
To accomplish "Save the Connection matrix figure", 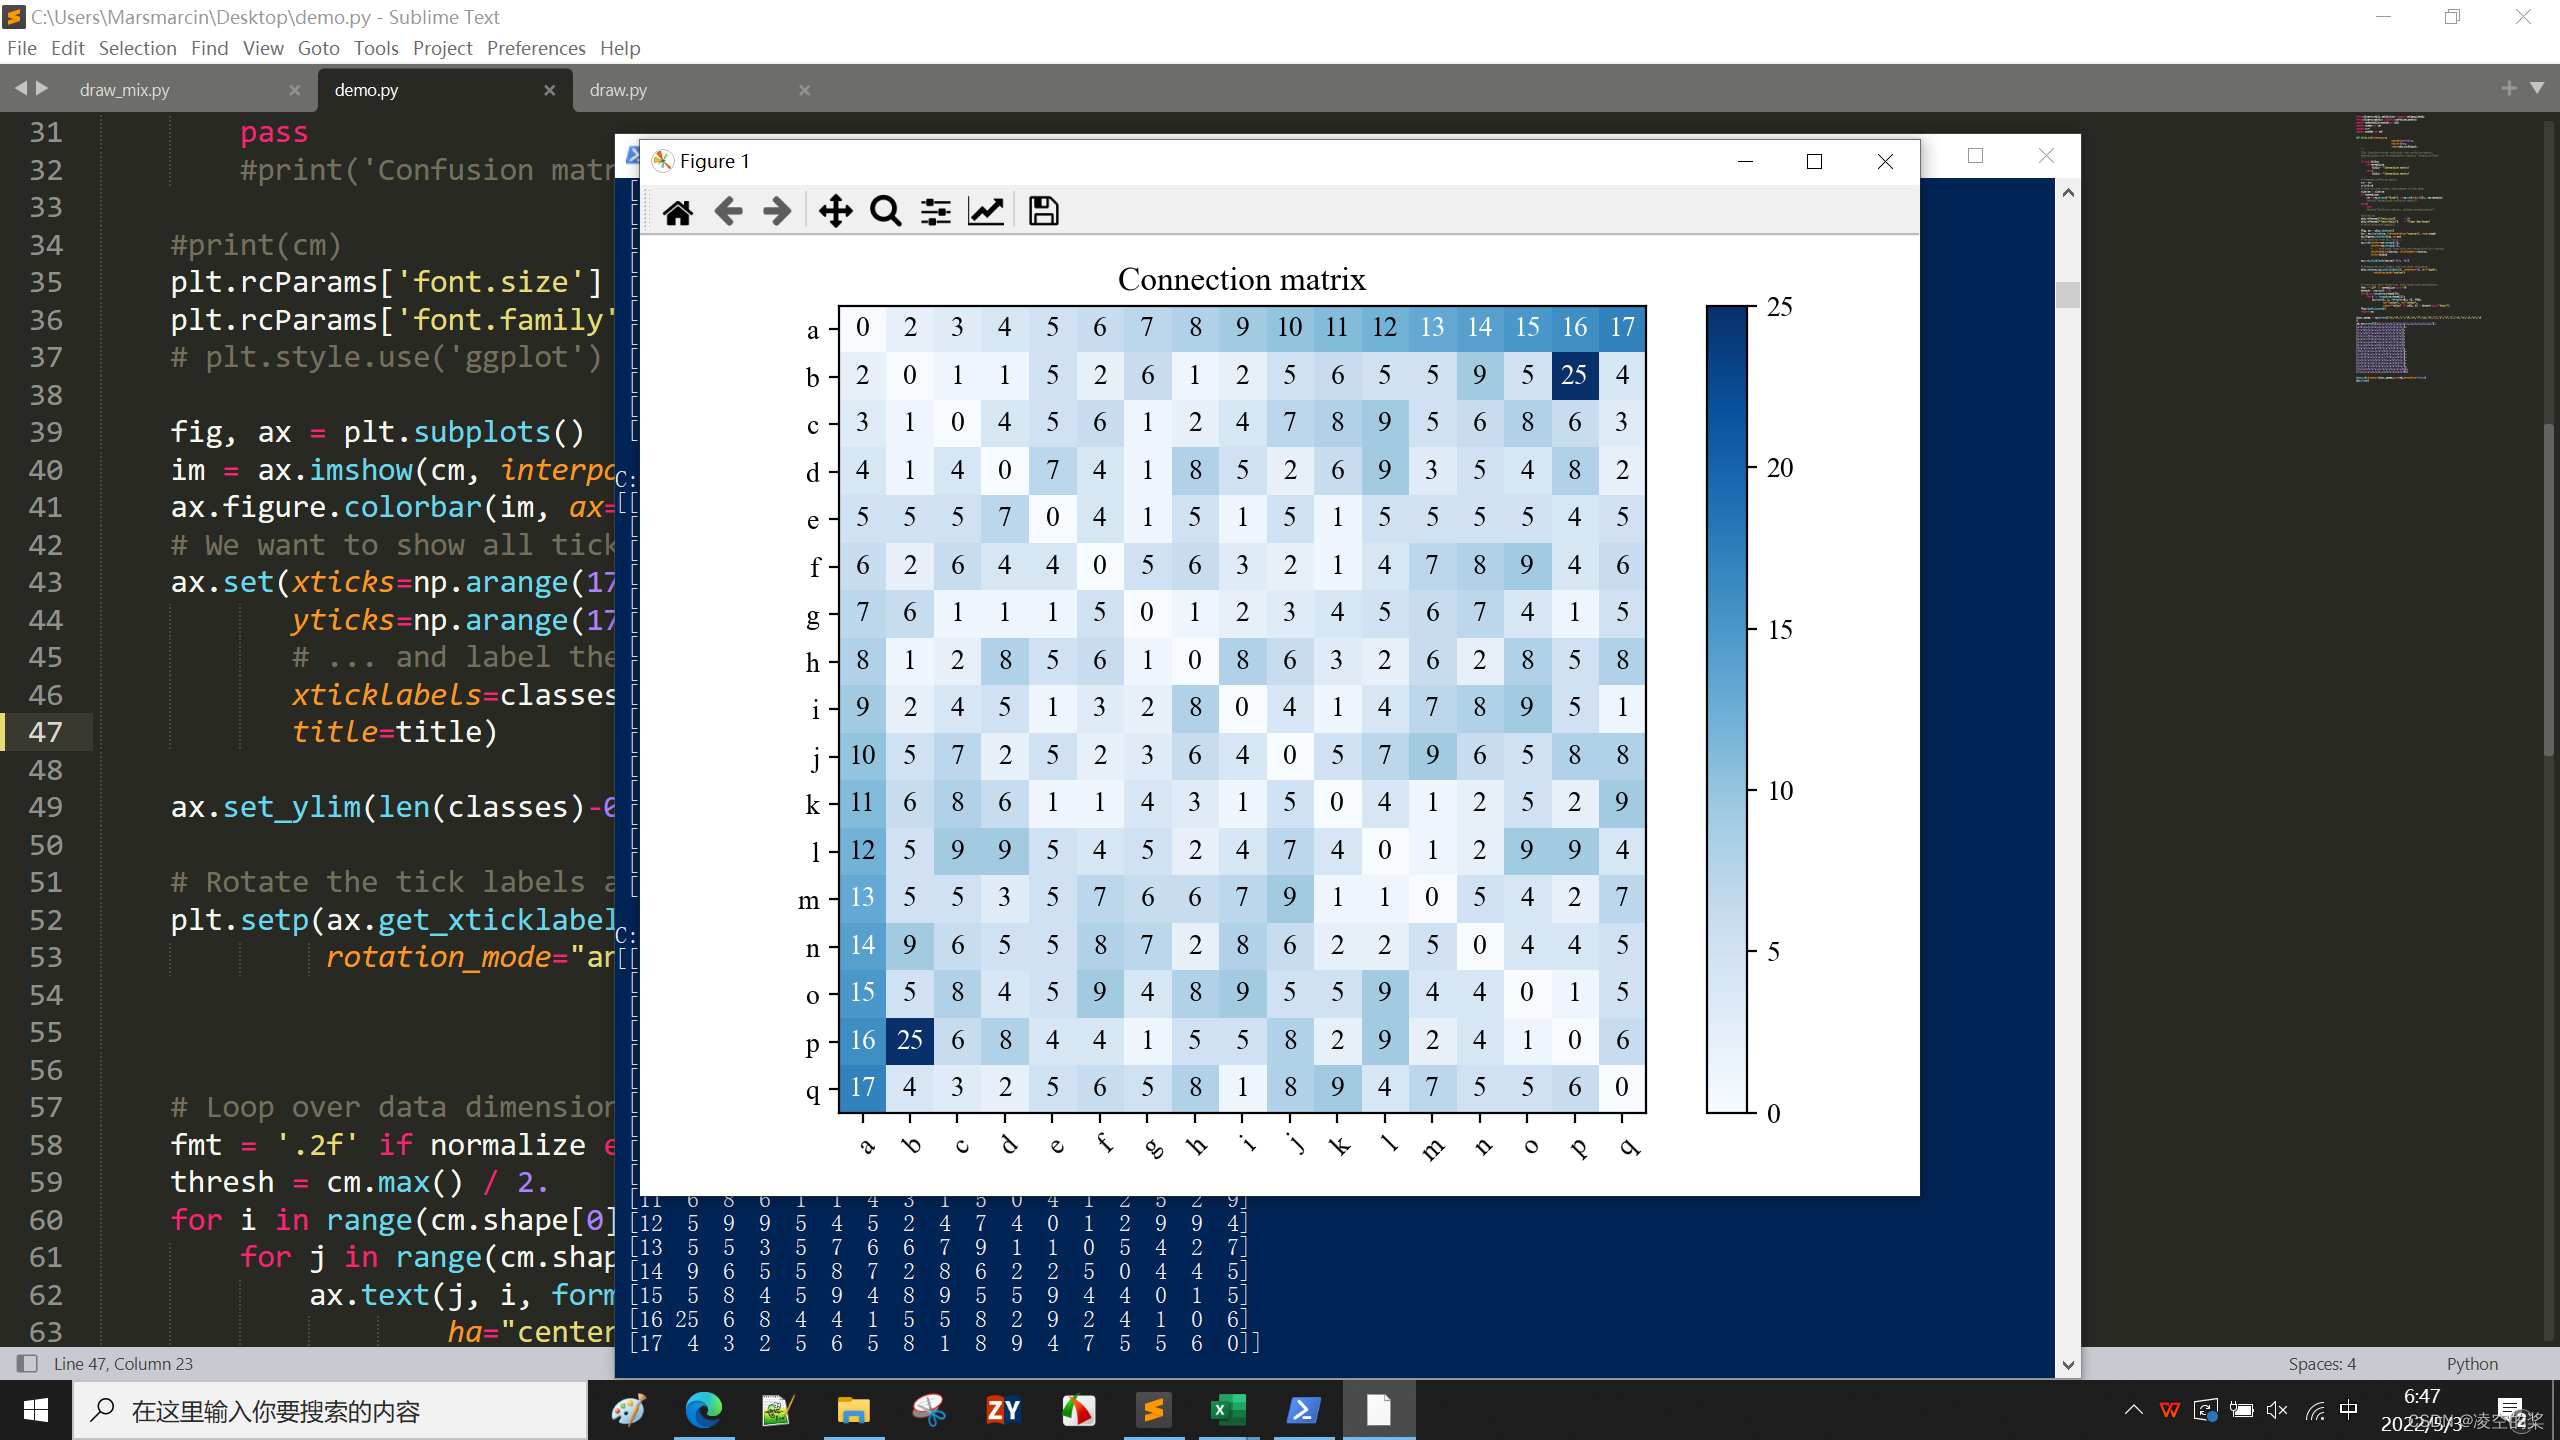I will click(1042, 210).
